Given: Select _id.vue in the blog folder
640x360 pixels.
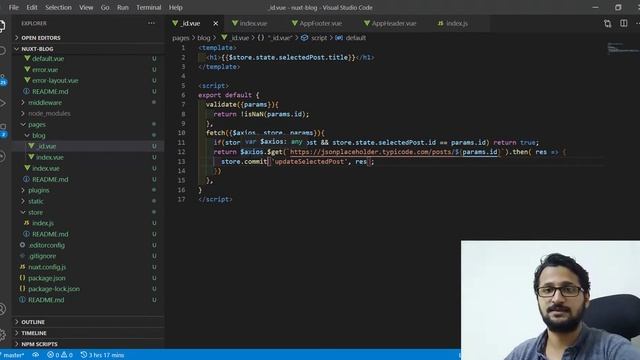Looking at the screenshot, I should 46,146.
